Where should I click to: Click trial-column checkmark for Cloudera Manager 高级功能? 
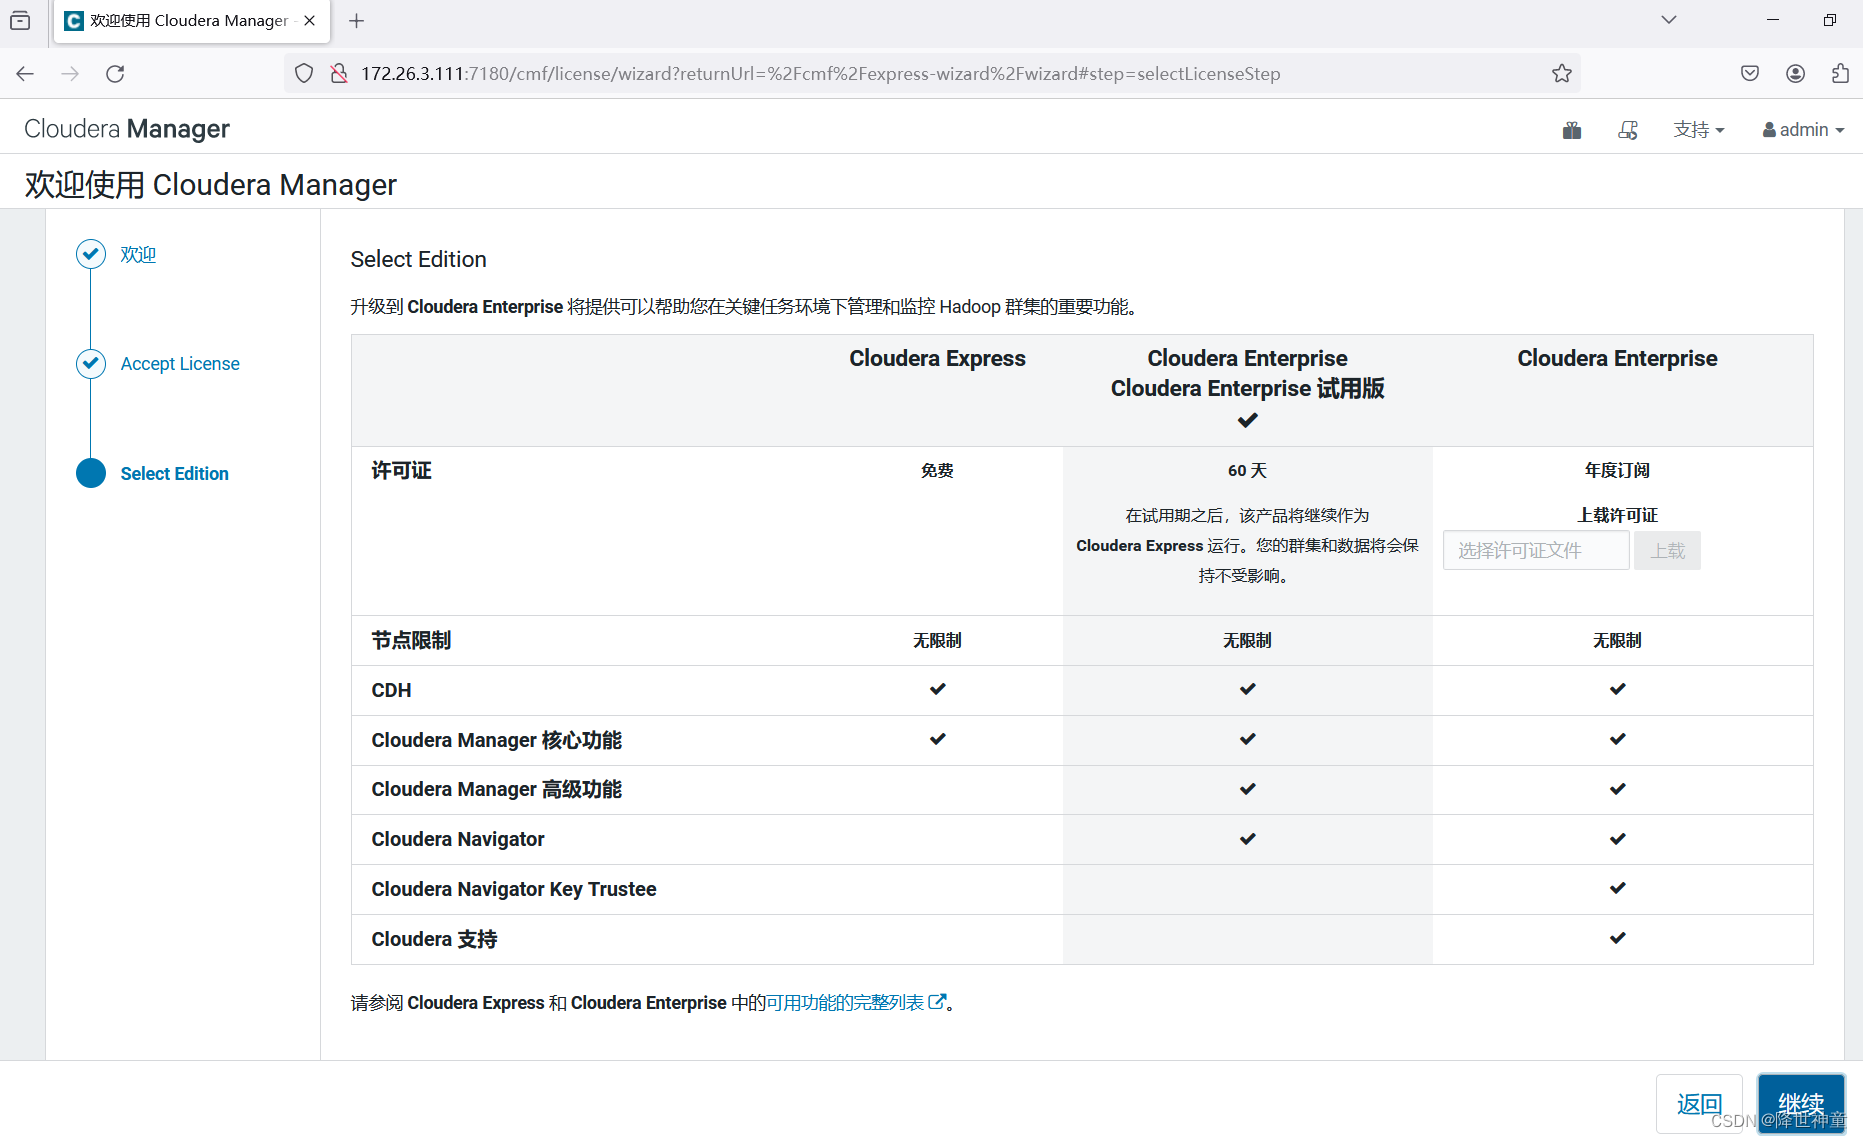tap(1247, 789)
